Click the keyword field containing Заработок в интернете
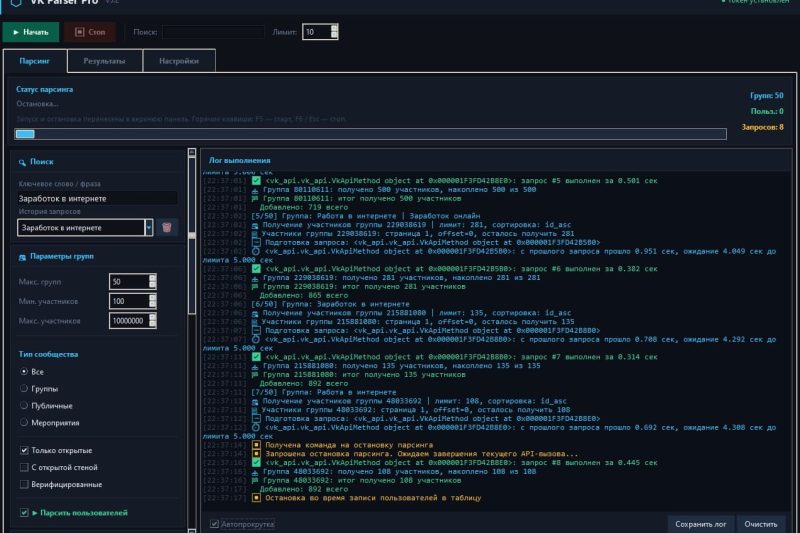This screenshot has width=800, height=533. point(97,198)
